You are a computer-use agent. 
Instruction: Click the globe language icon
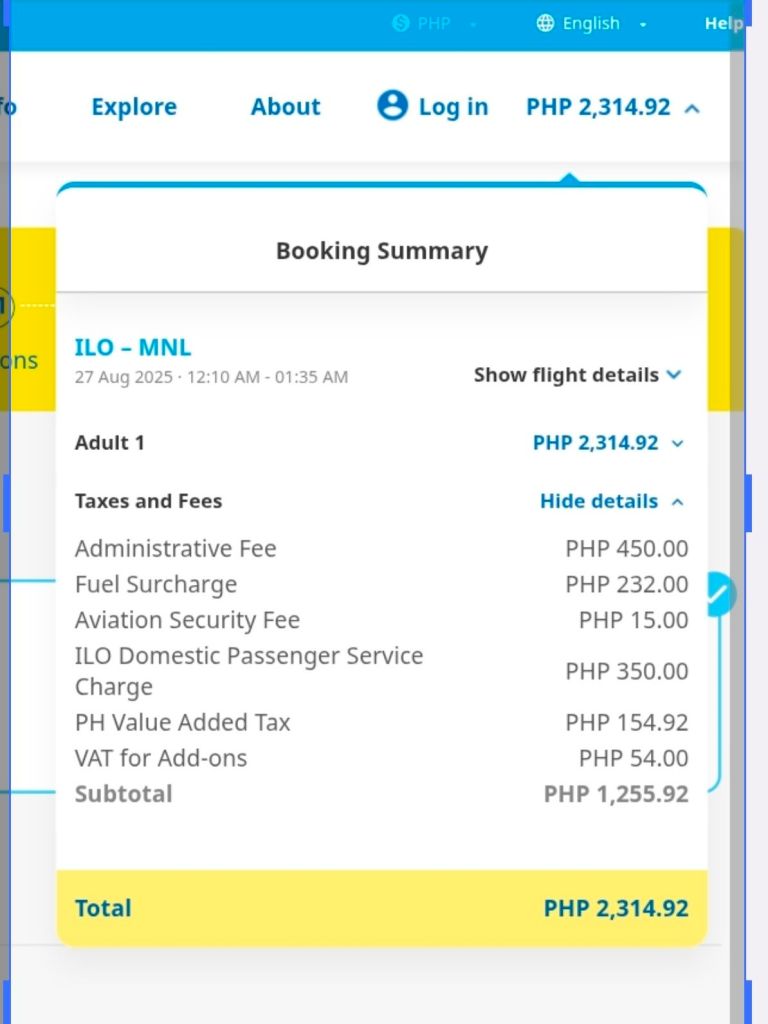pyautogui.click(x=545, y=23)
